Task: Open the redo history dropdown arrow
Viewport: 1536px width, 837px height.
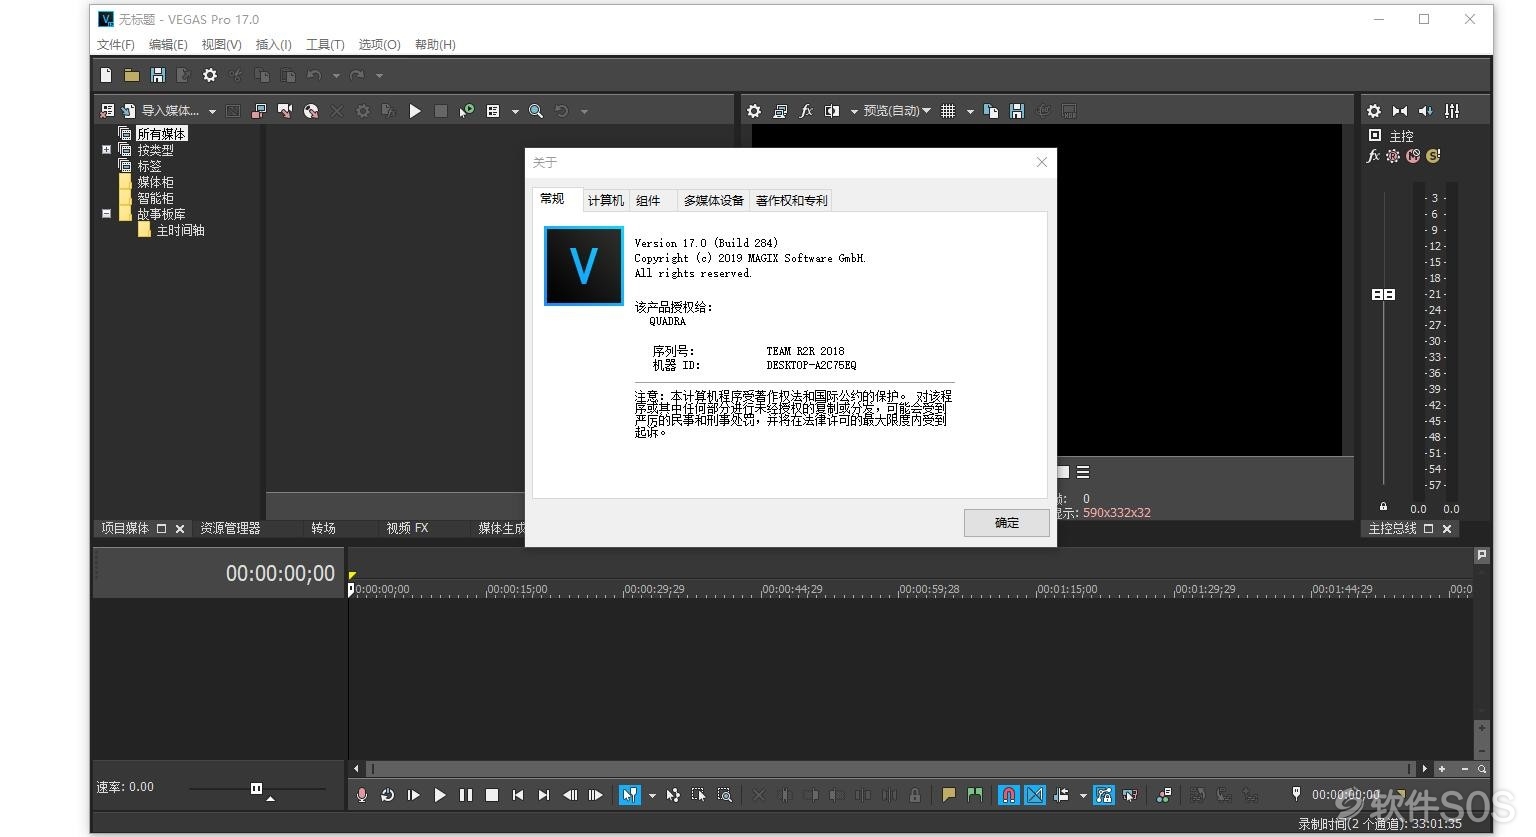Action: point(379,76)
